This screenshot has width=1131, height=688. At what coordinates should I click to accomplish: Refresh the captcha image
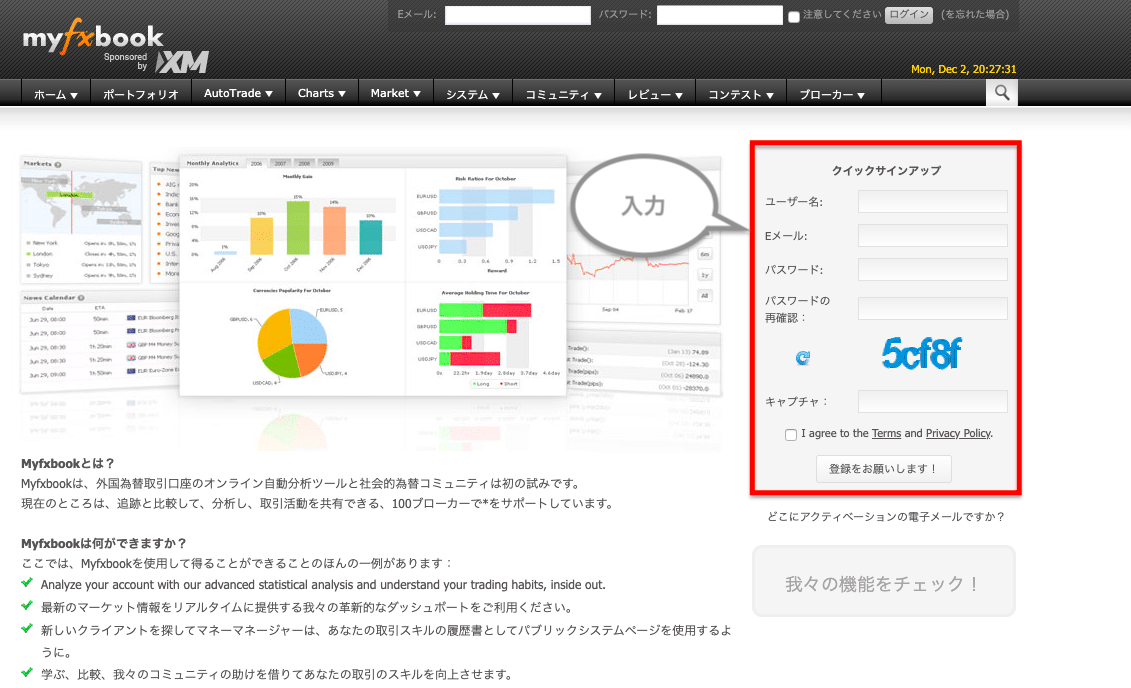(803, 357)
